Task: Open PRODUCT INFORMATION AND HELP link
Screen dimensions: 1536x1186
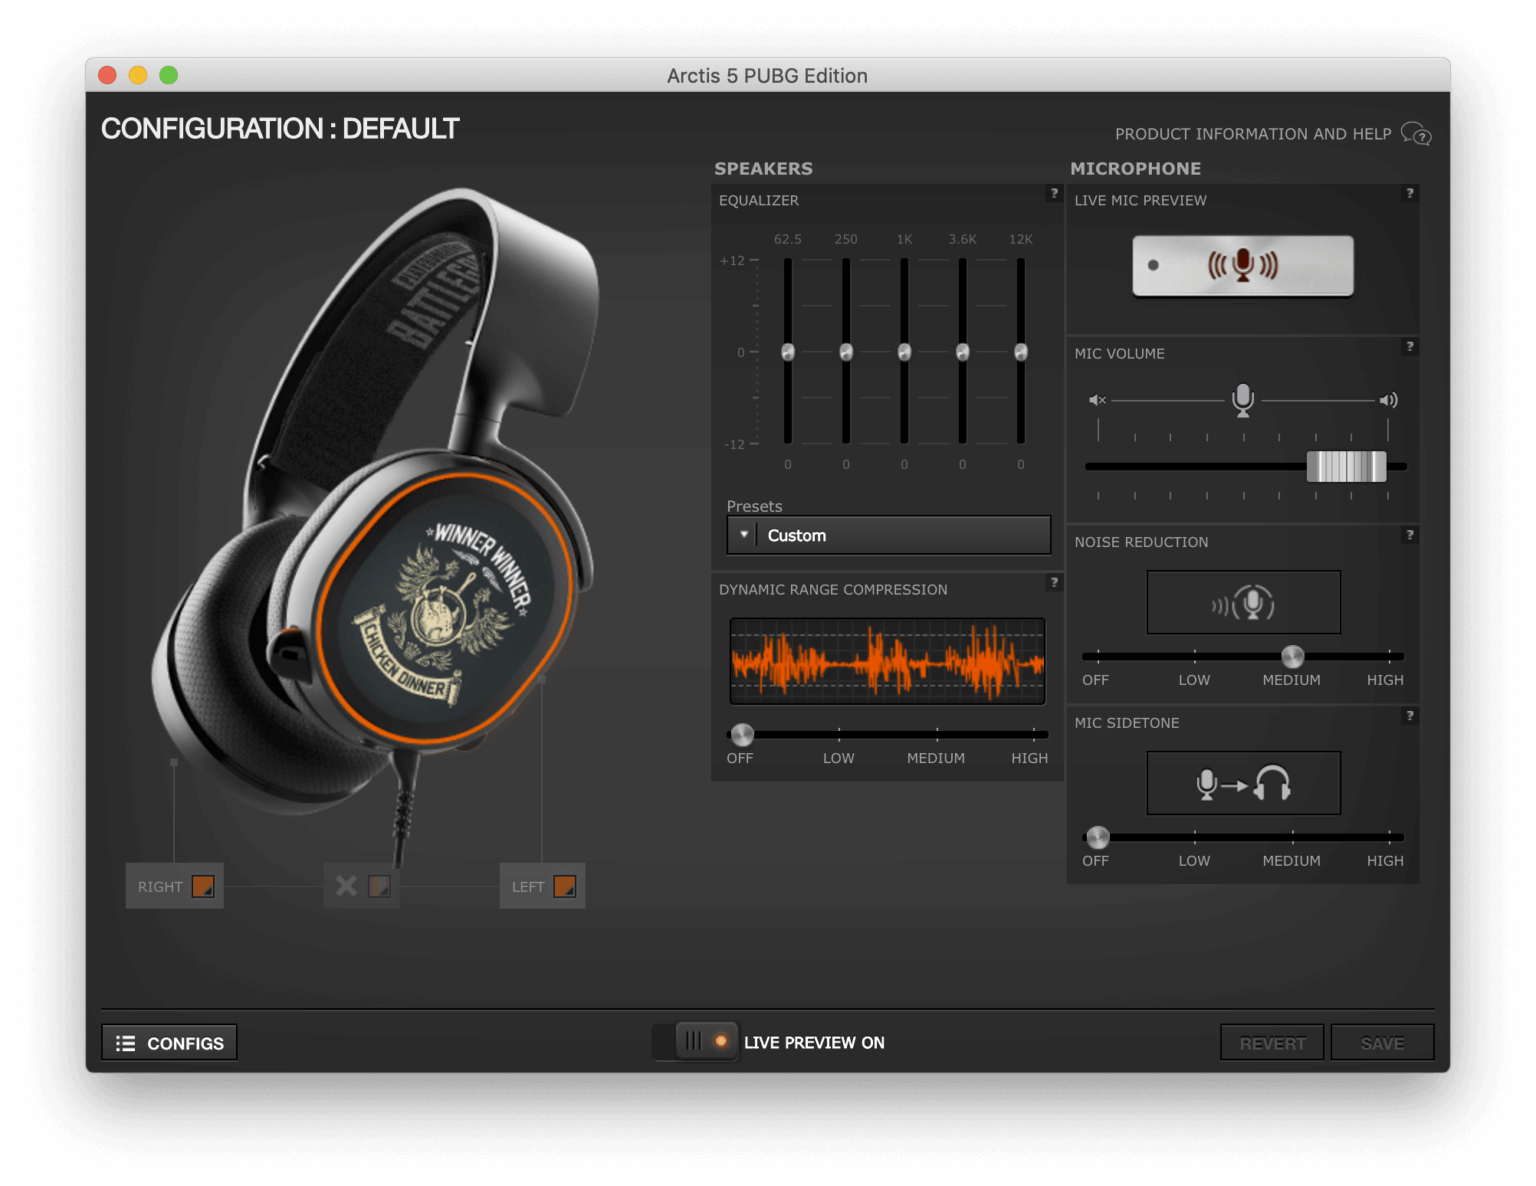Action: coord(1253,134)
